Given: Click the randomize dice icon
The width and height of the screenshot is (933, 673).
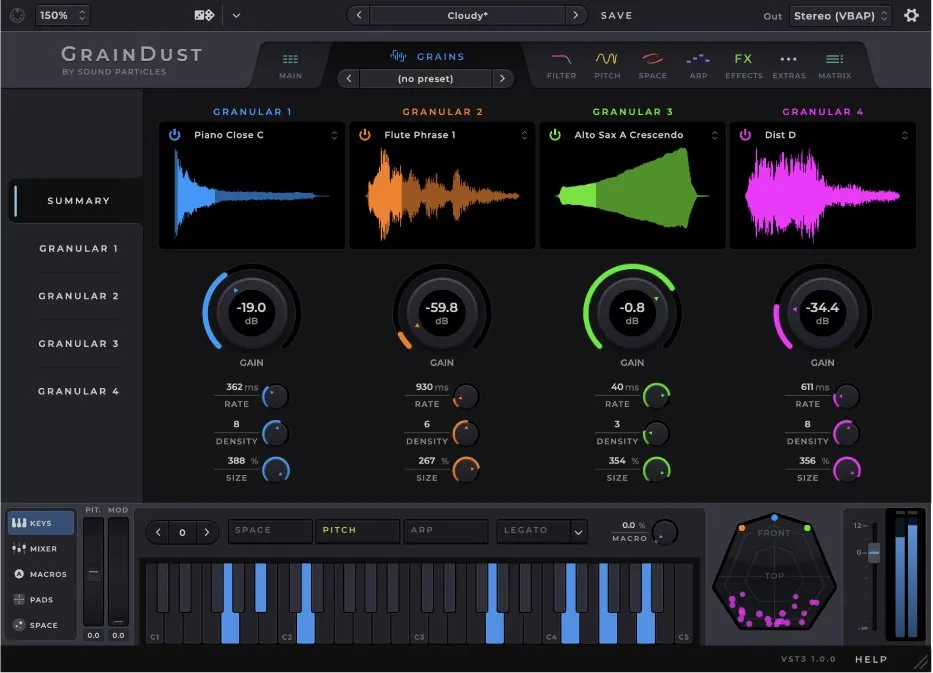Looking at the screenshot, I should point(204,15).
